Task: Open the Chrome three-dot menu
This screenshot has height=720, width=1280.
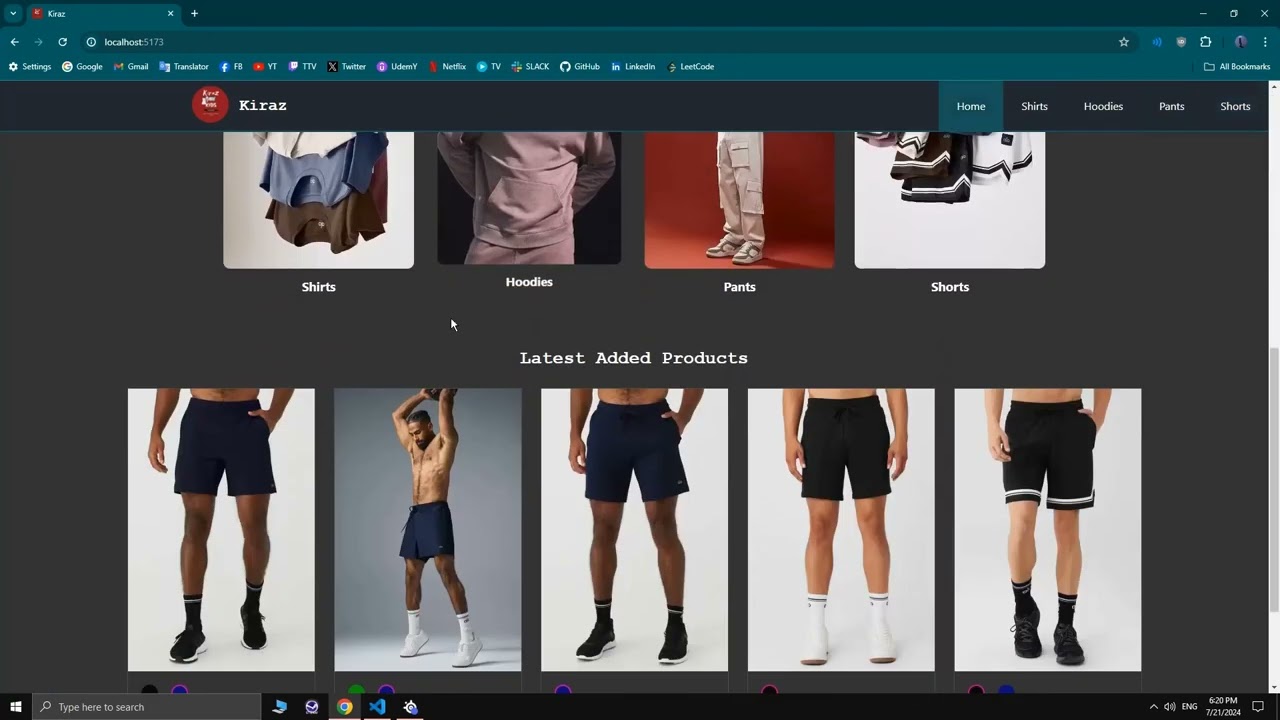Action: [1266, 42]
